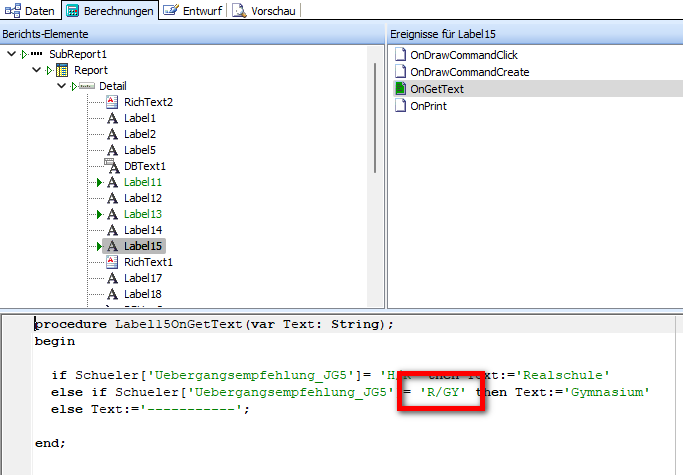The height and width of the screenshot is (475, 683).
Task: Select Label5 in the tree
Action: coord(140,150)
